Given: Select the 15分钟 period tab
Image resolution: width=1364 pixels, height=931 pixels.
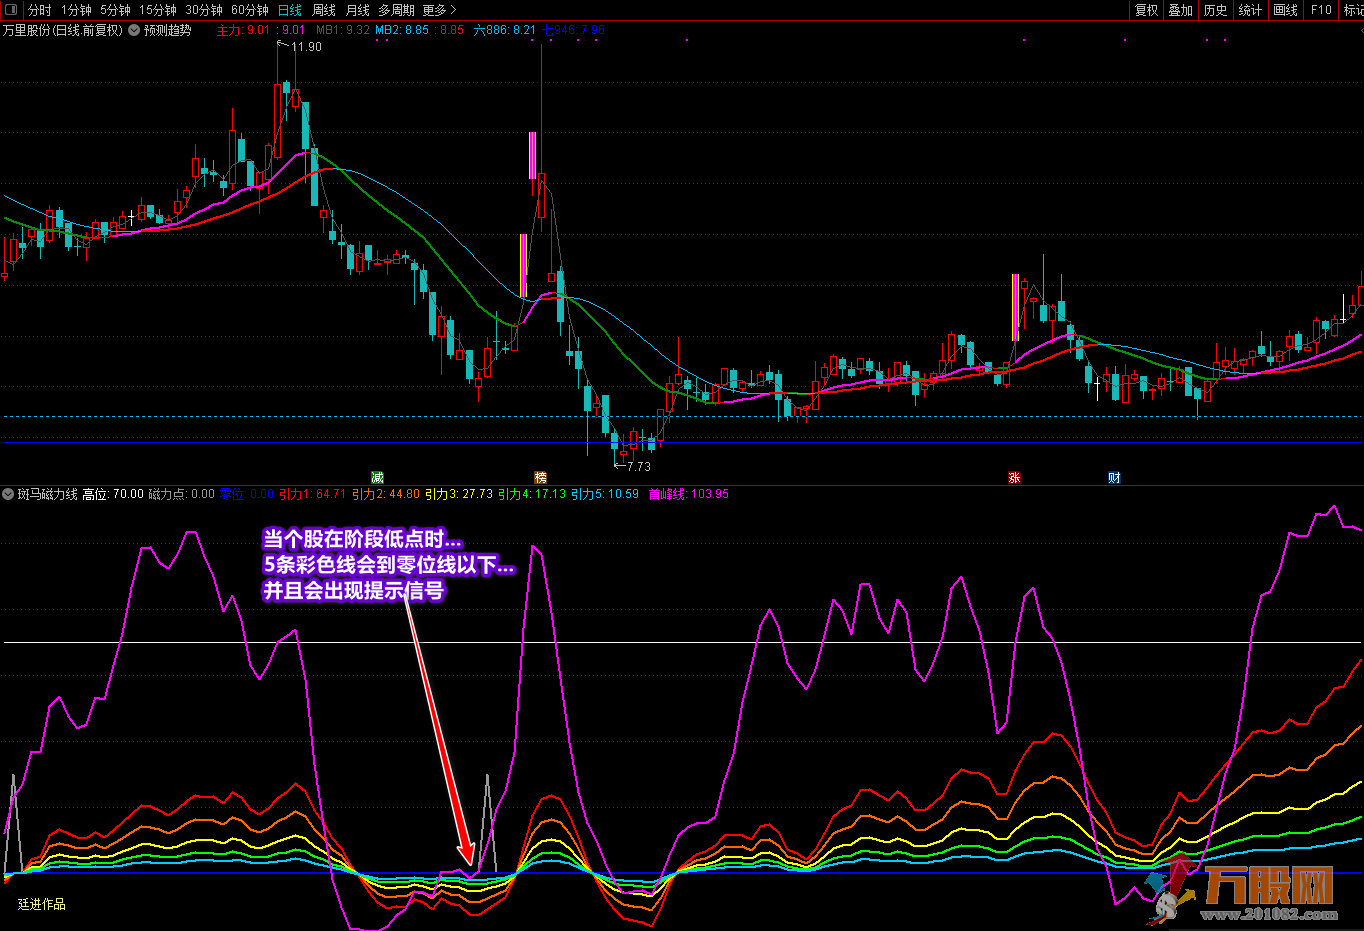Looking at the screenshot, I should click(x=158, y=10).
